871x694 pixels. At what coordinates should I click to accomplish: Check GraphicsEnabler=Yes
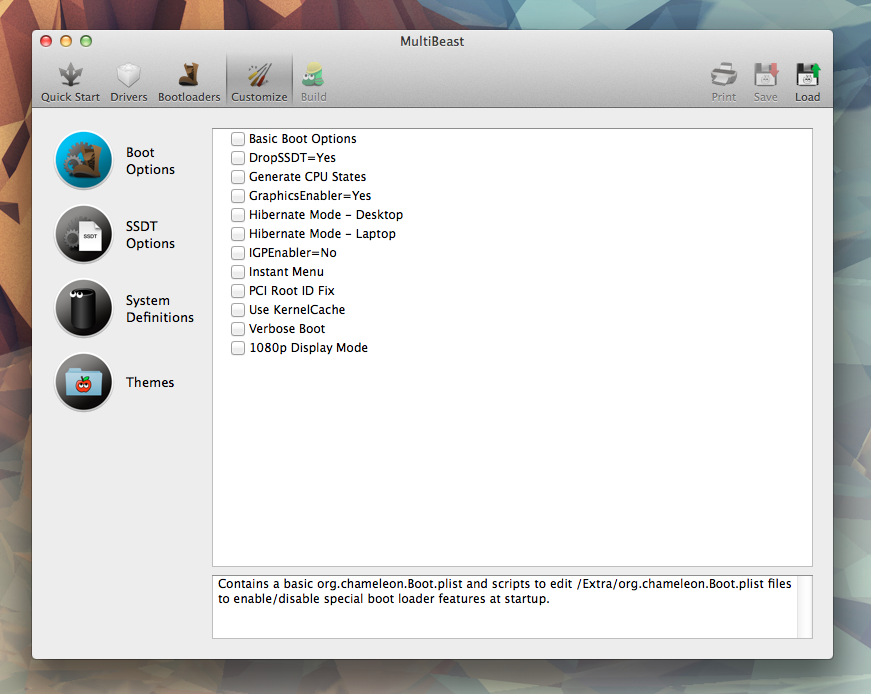coord(237,196)
